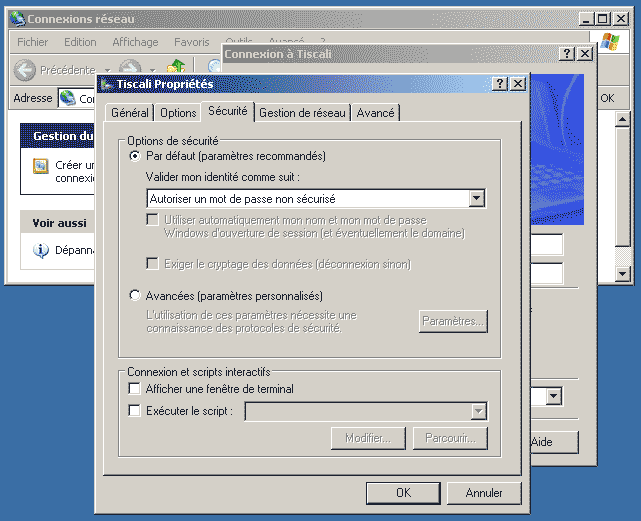This screenshot has height=521, width=641.
Task: Close the Connexion à Tiscali window
Action: 585,54
